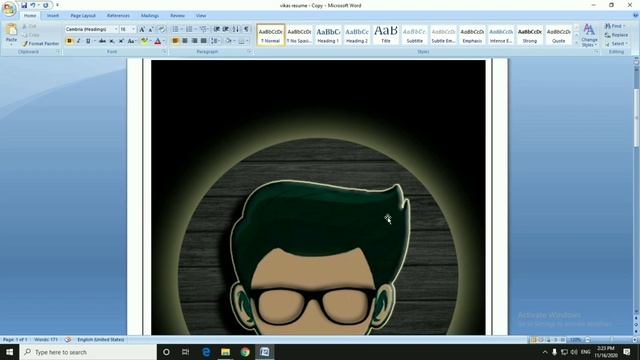The height and width of the screenshot is (360, 640).
Task: Grow the font size
Action: click(x=142, y=29)
